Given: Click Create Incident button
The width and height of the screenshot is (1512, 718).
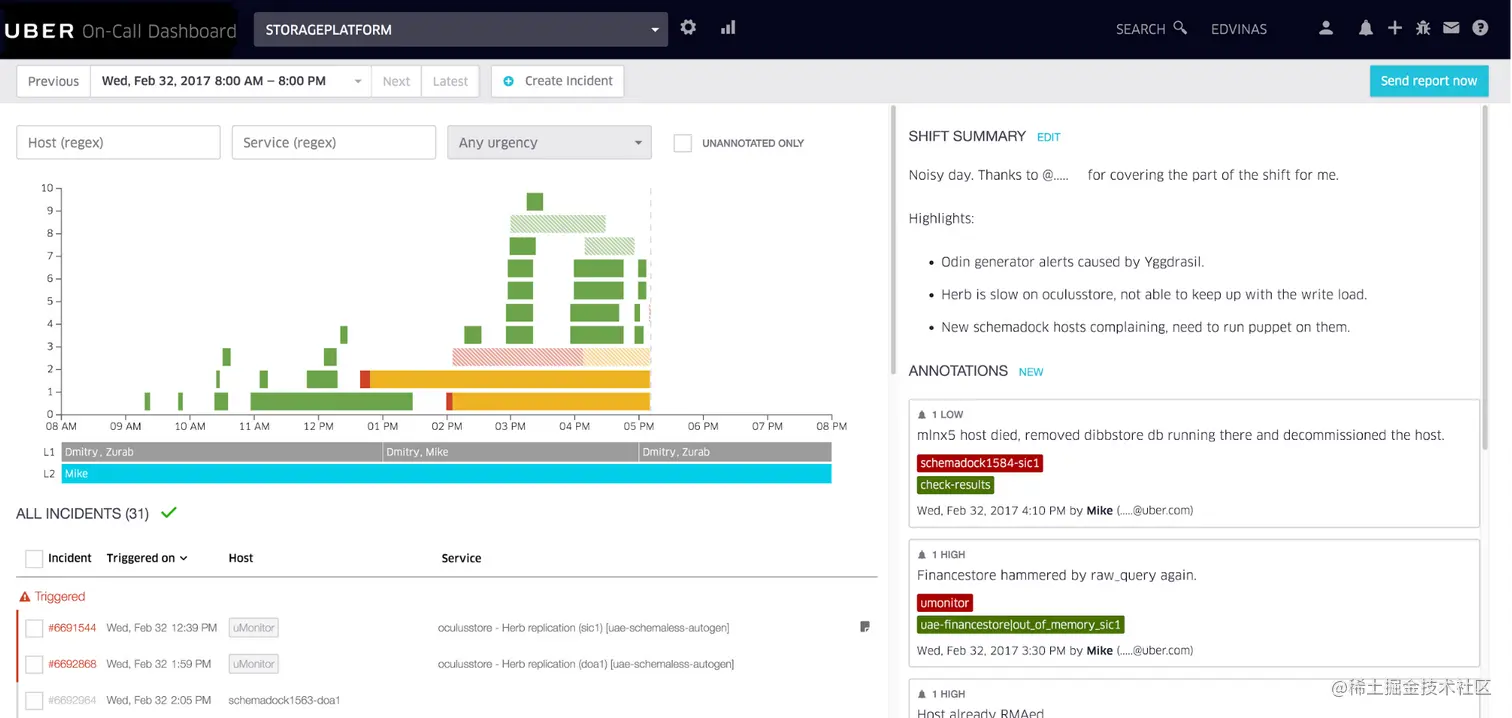Looking at the screenshot, I should [558, 81].
